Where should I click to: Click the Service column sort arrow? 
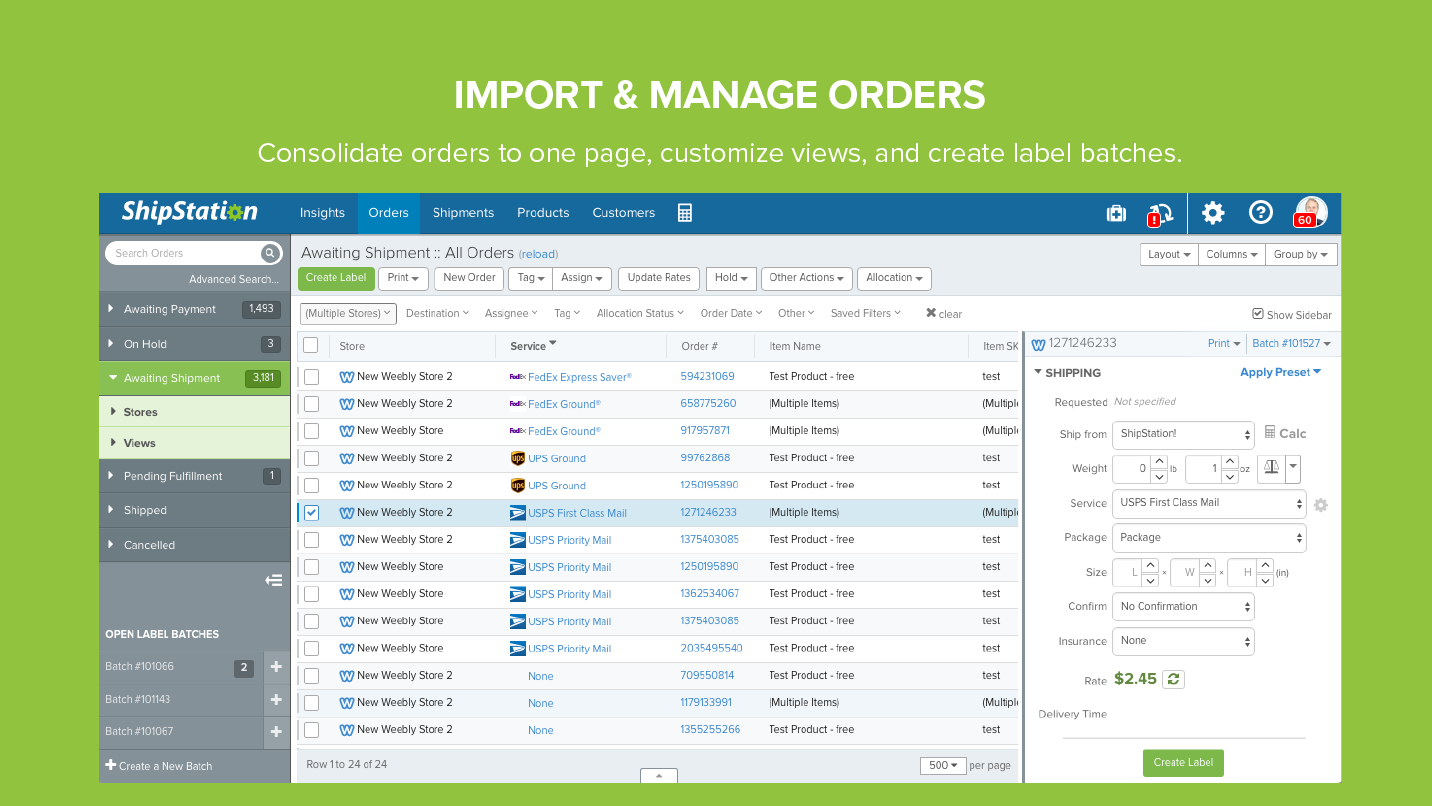click(x=553, y=344)
